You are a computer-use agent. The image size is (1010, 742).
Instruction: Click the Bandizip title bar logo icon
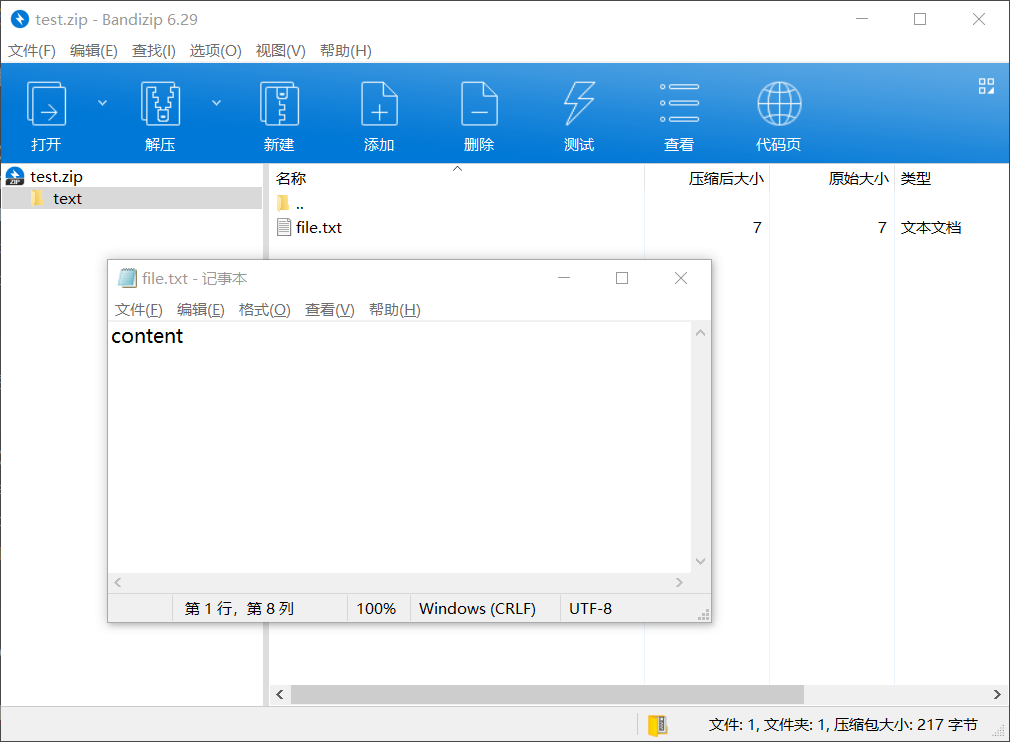coord(20,19)
